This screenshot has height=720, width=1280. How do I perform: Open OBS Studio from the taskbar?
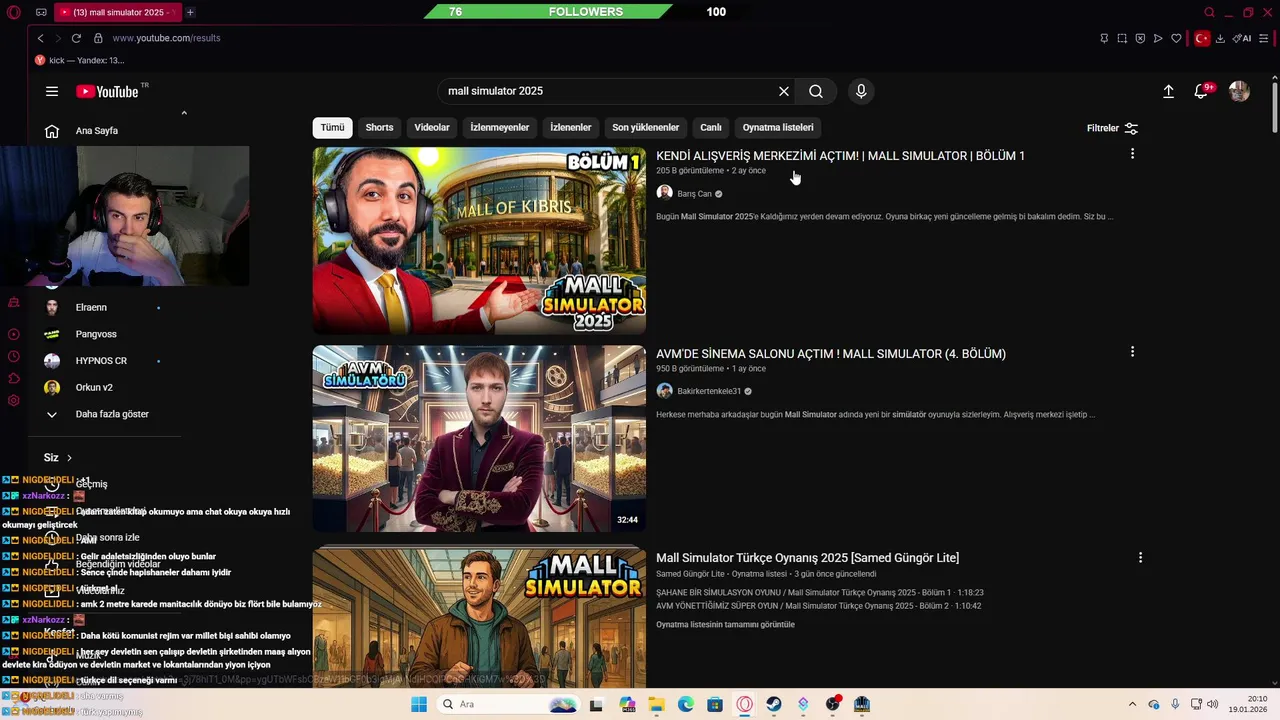(x=832, y=704)
